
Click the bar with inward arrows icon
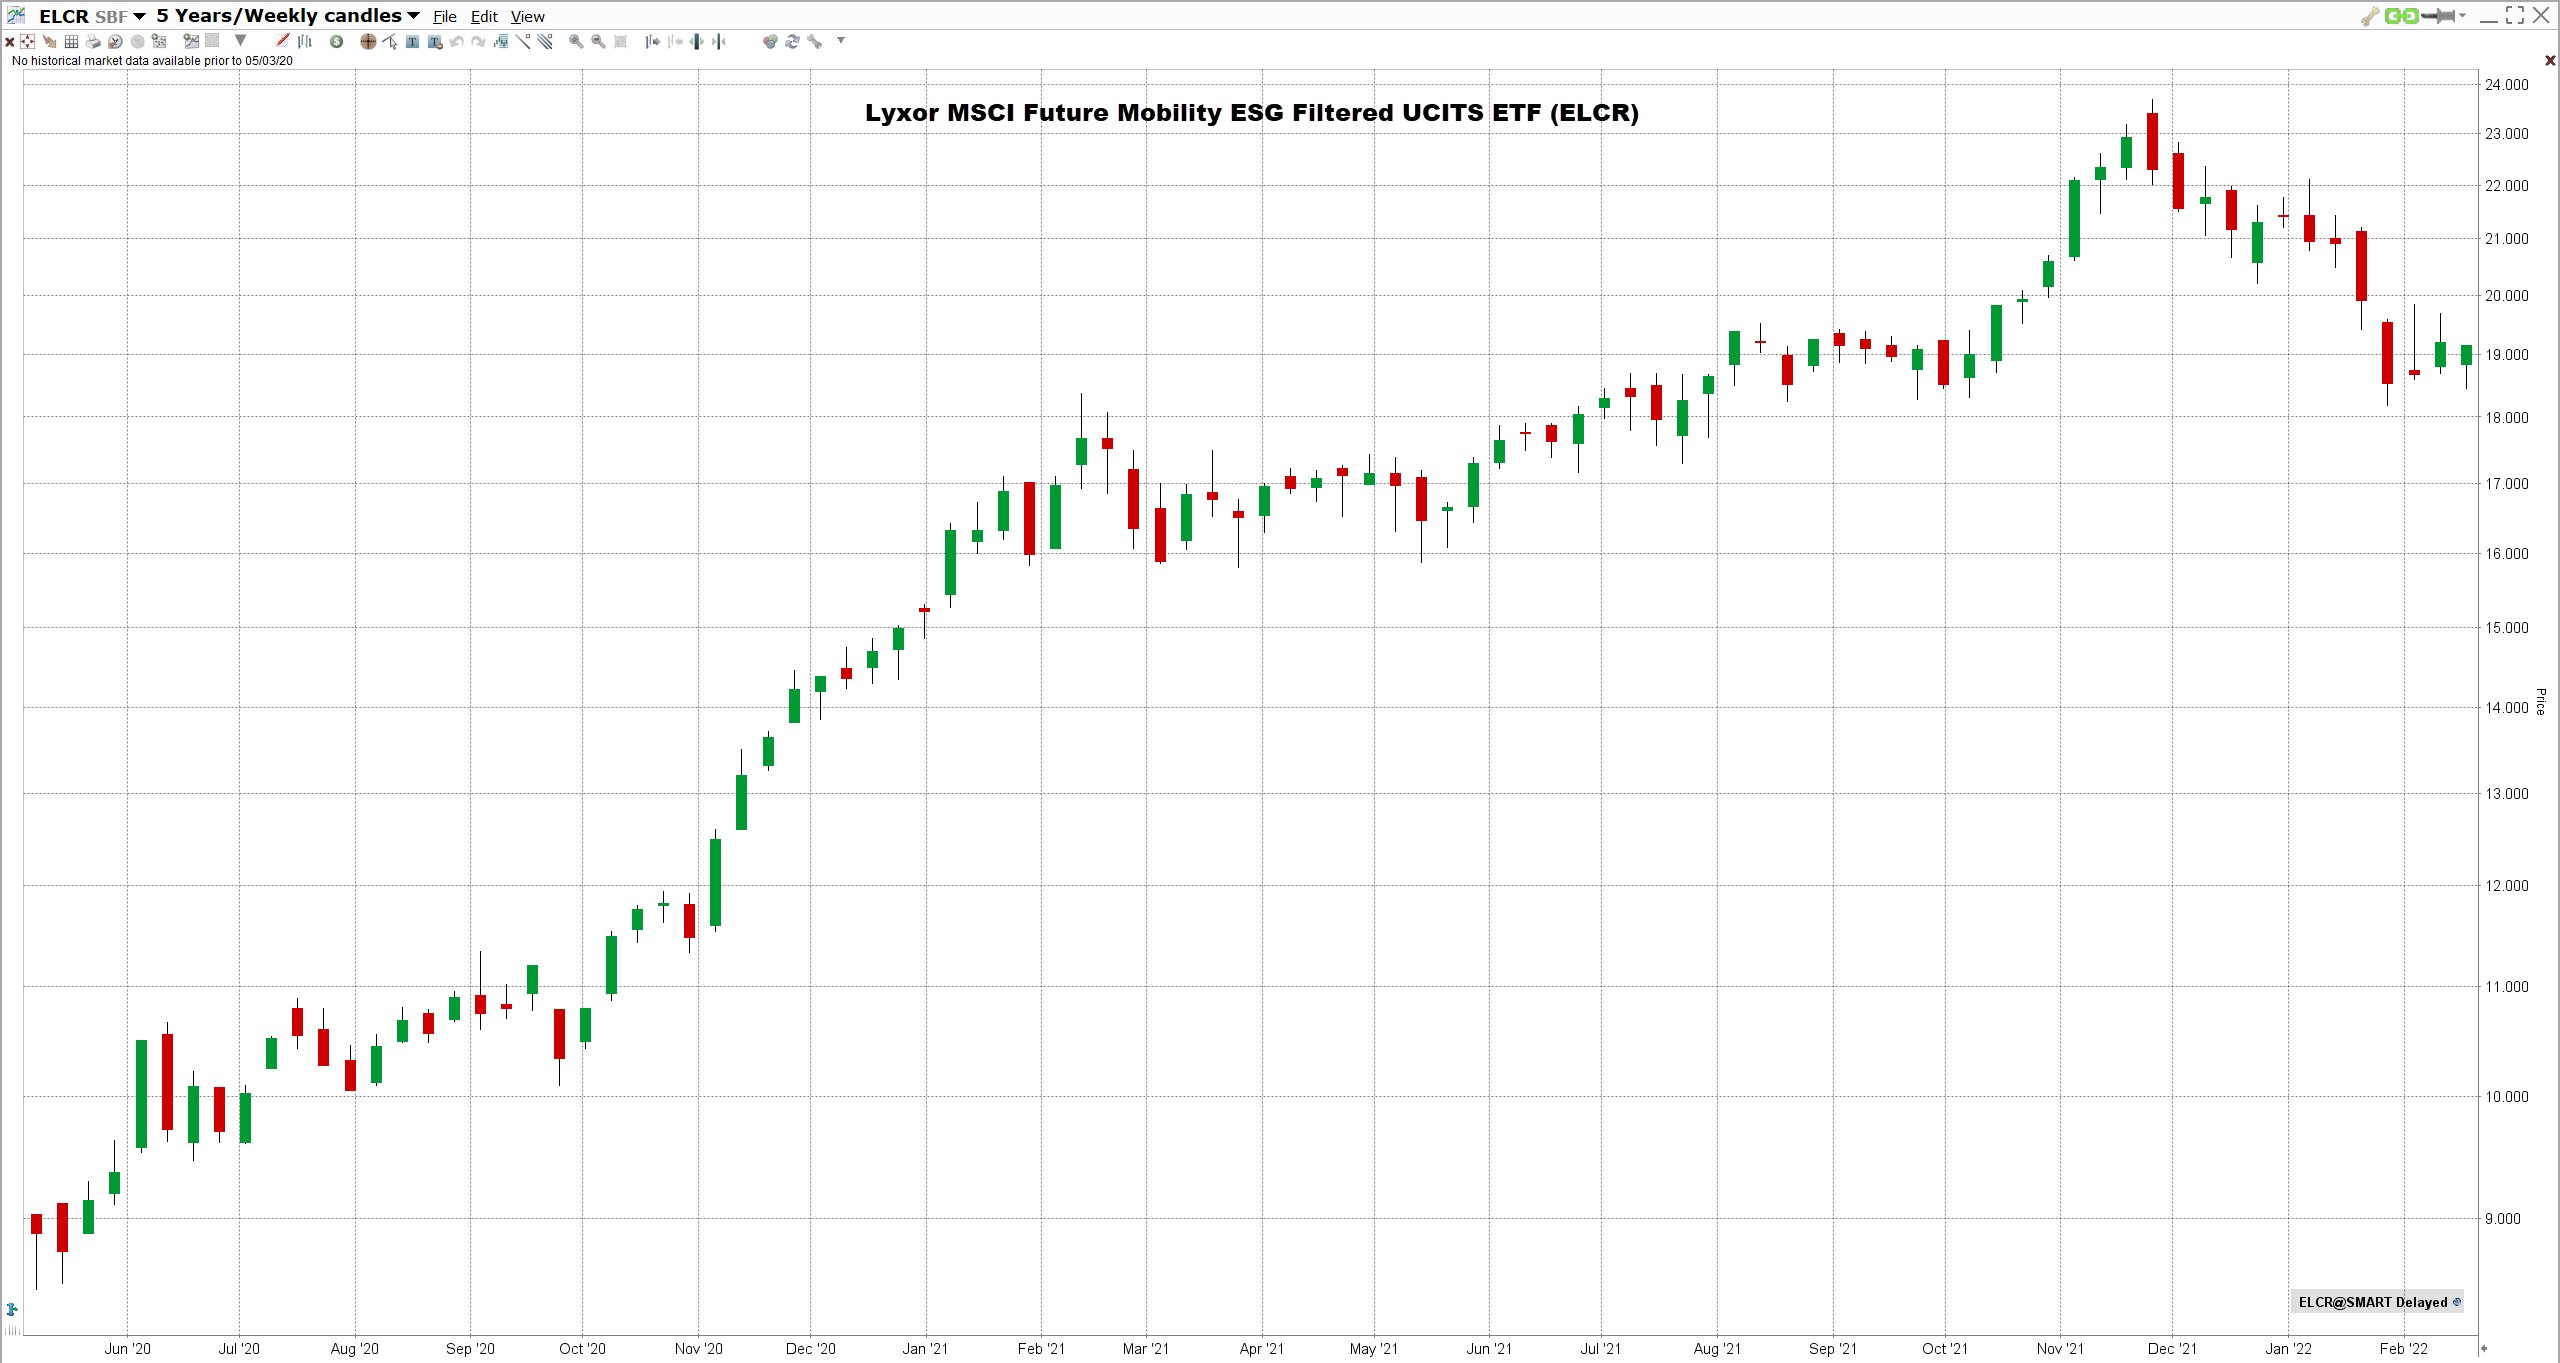[x=719, y=42]
